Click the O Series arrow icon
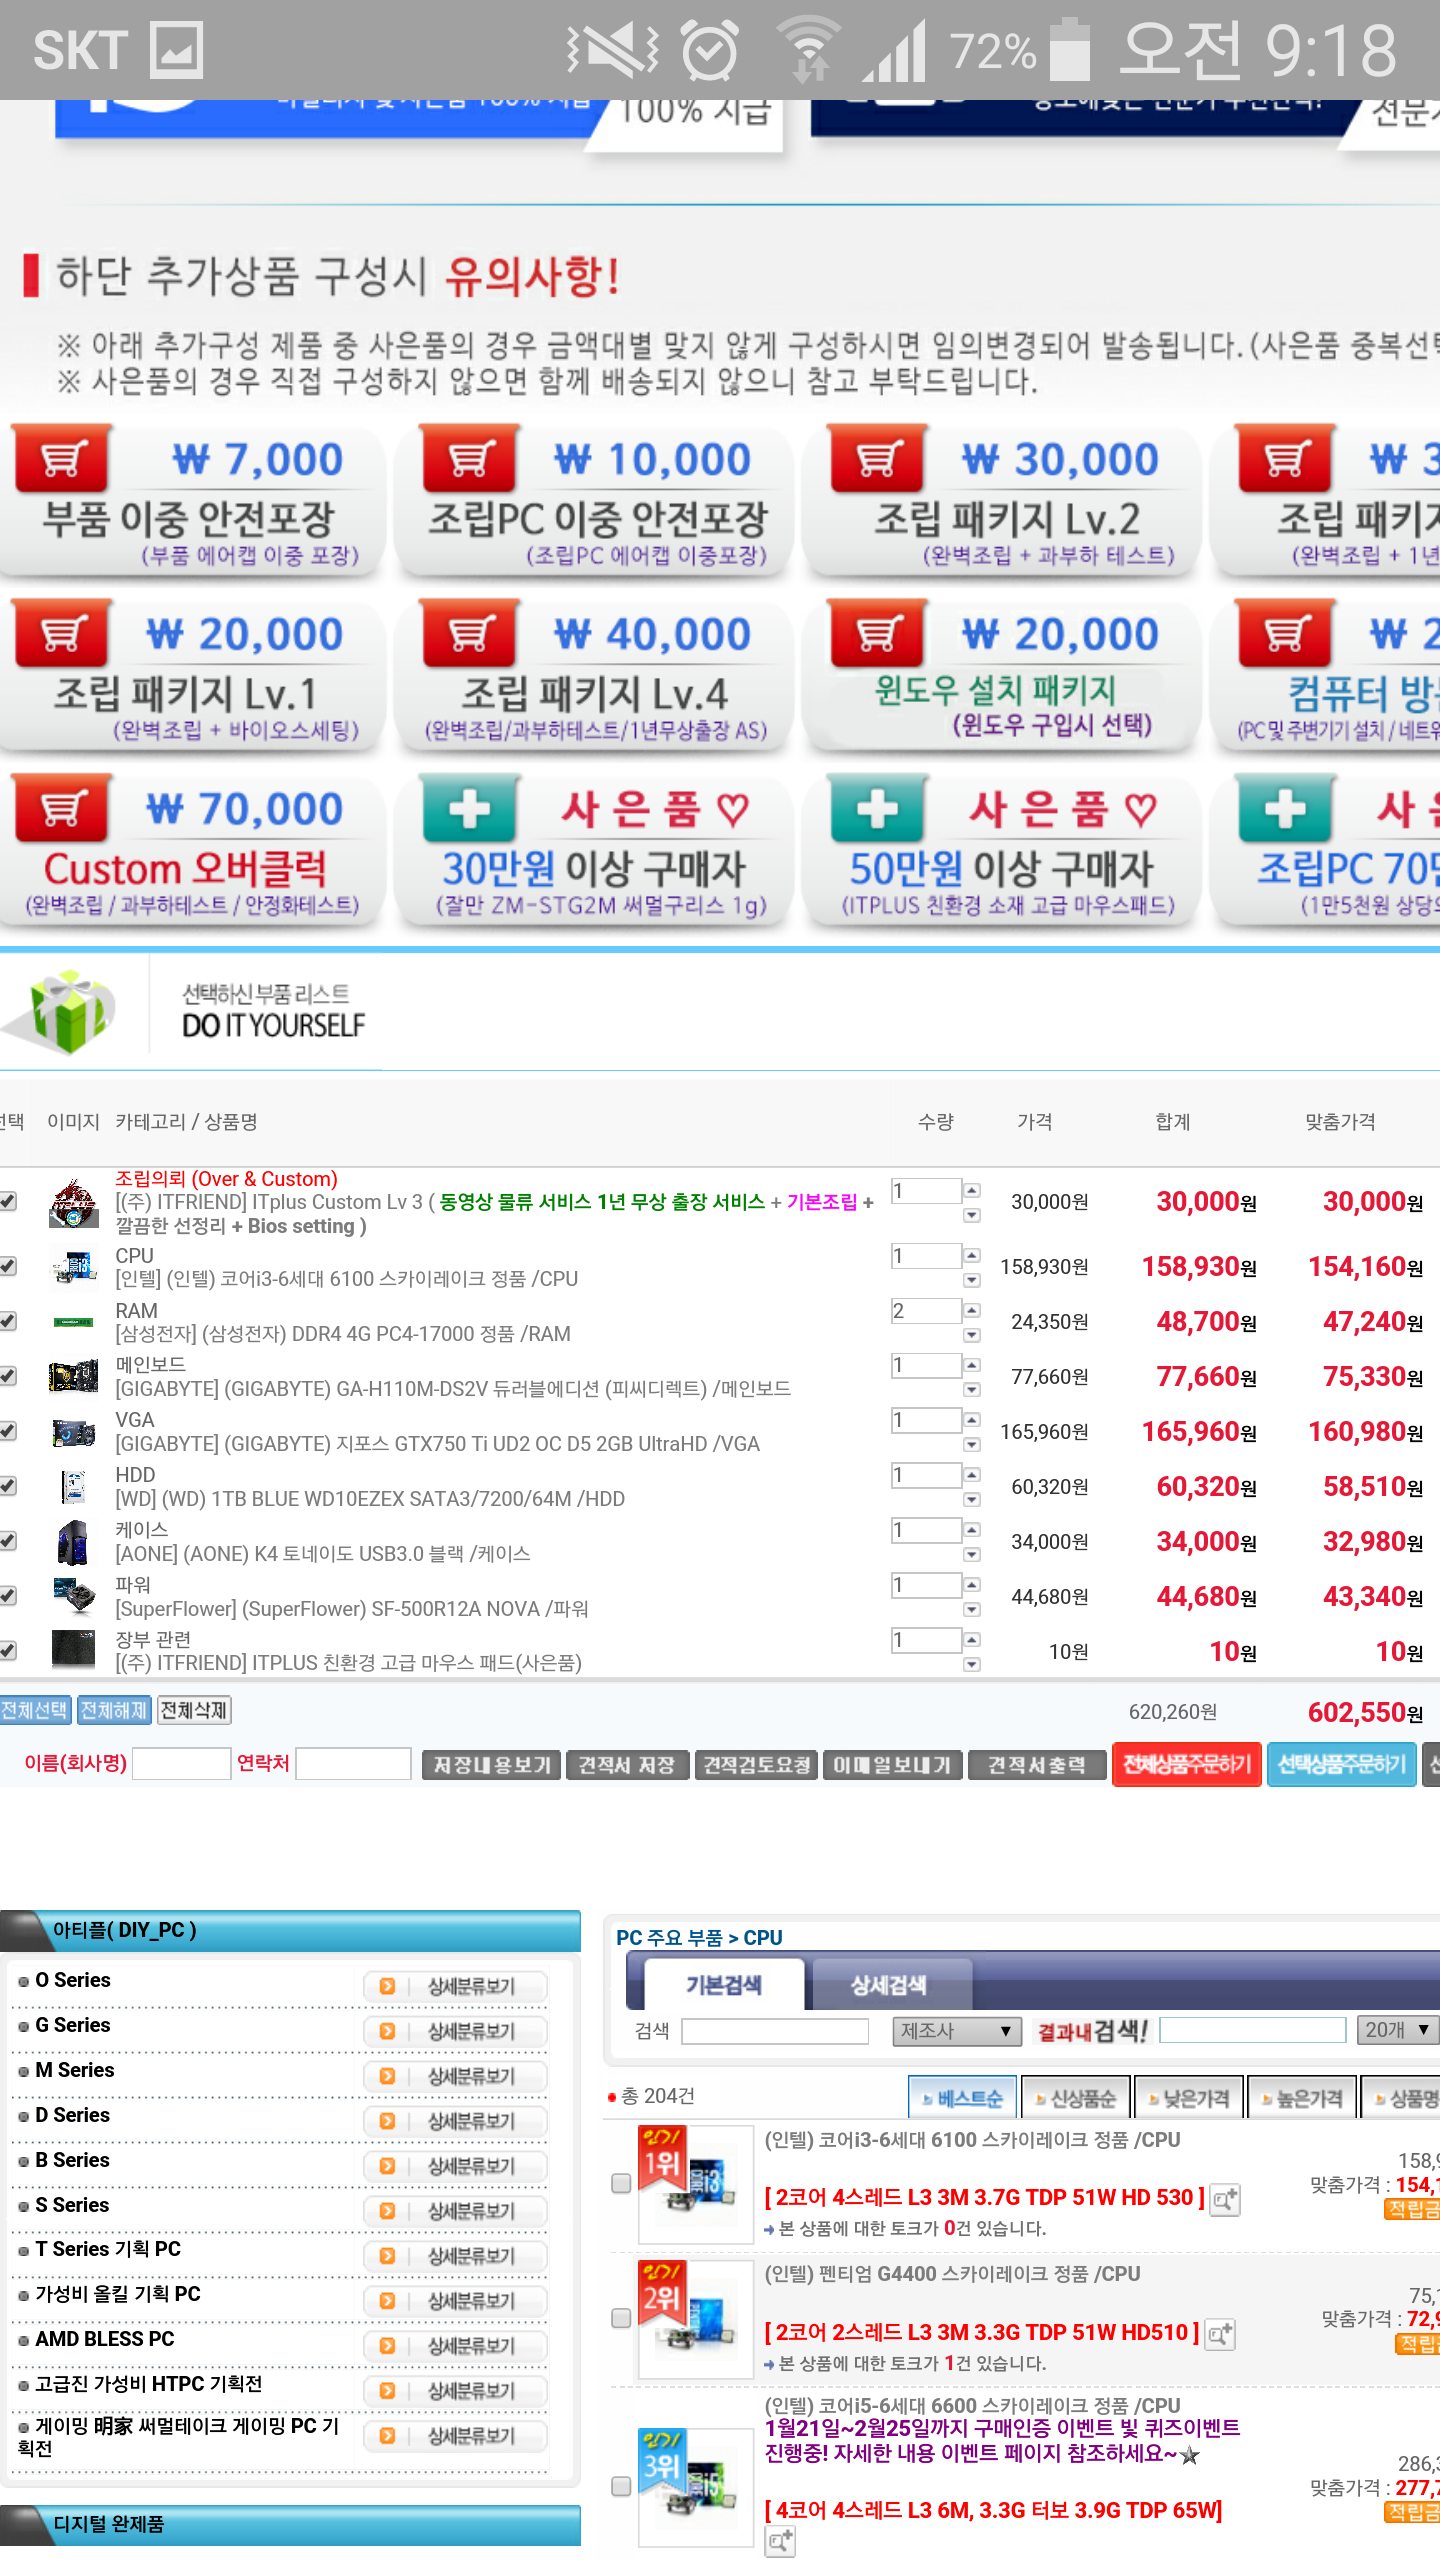This screenshot has width=1440, height=2560. click(387, 1986)
